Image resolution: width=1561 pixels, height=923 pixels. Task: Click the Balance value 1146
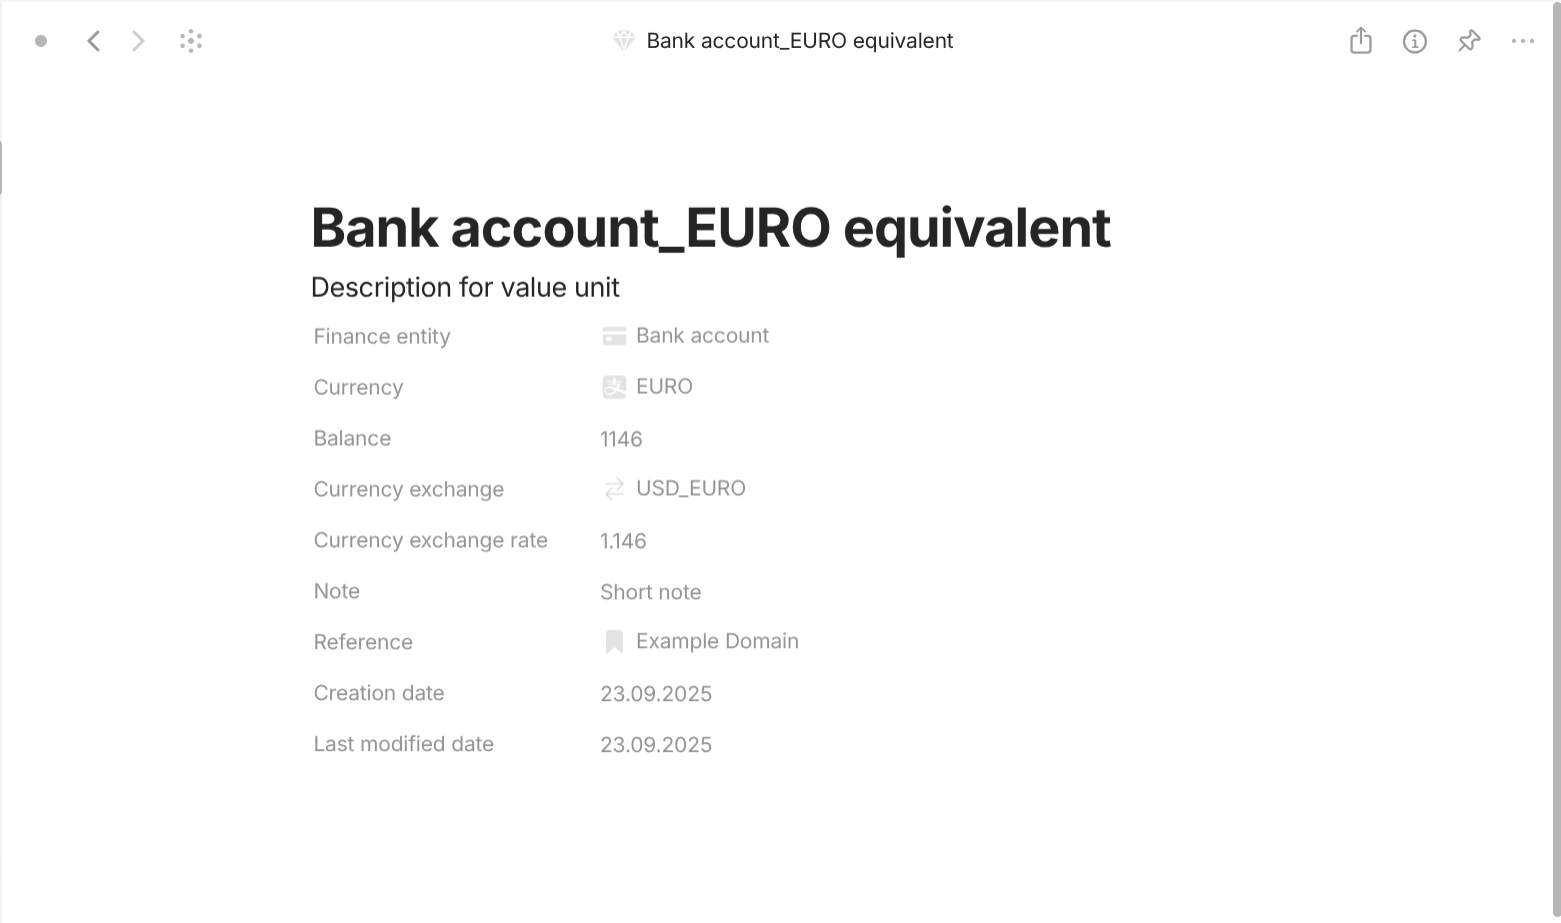point(621,438)
